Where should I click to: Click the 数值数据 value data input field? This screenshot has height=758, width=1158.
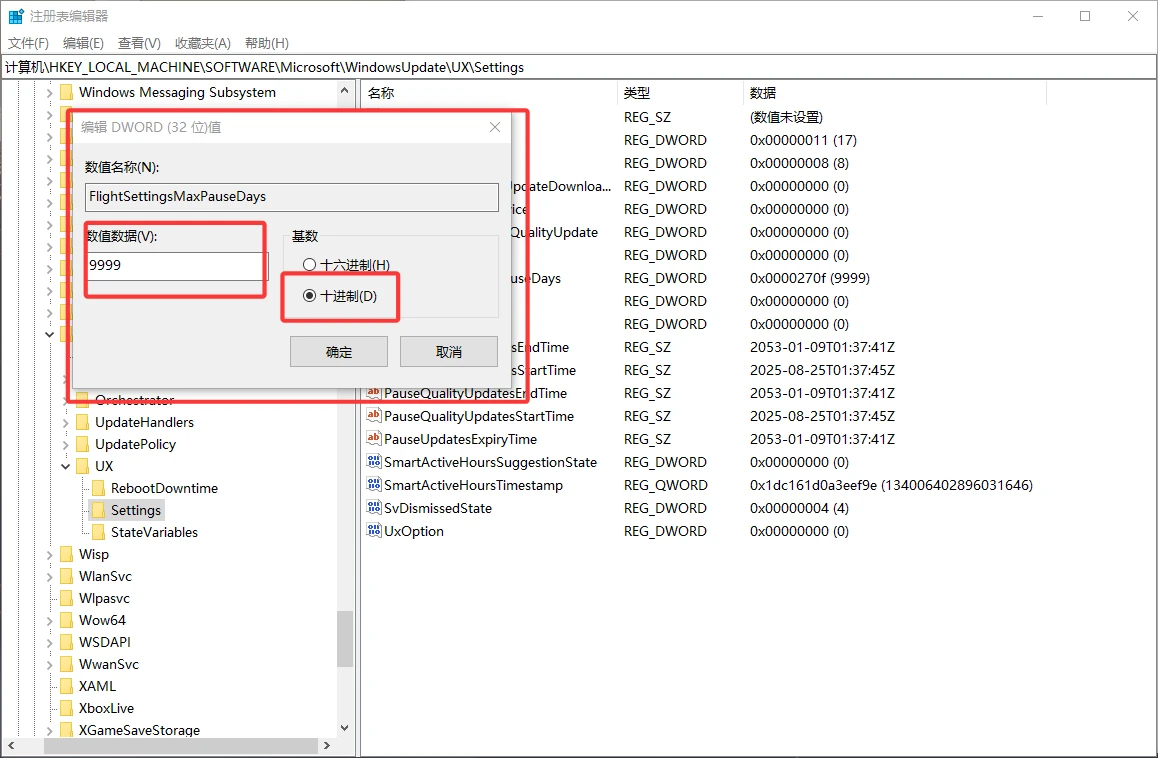pyautogui.click(x=177, y=266)
